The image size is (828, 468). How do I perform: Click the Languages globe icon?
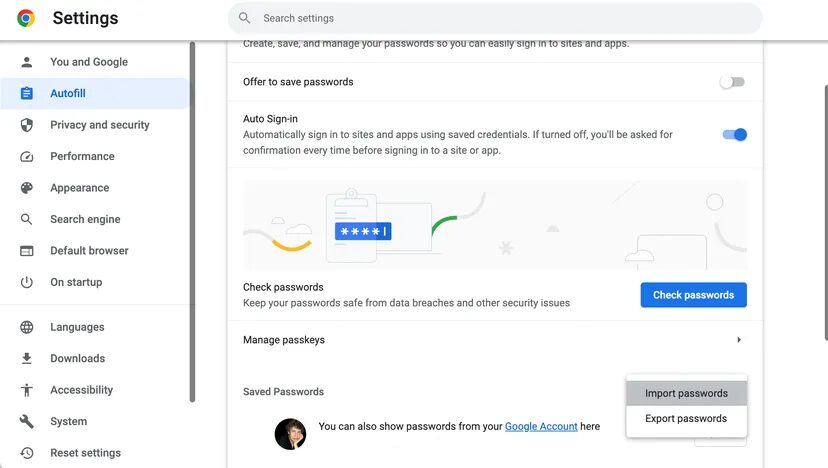click(27, 327)
